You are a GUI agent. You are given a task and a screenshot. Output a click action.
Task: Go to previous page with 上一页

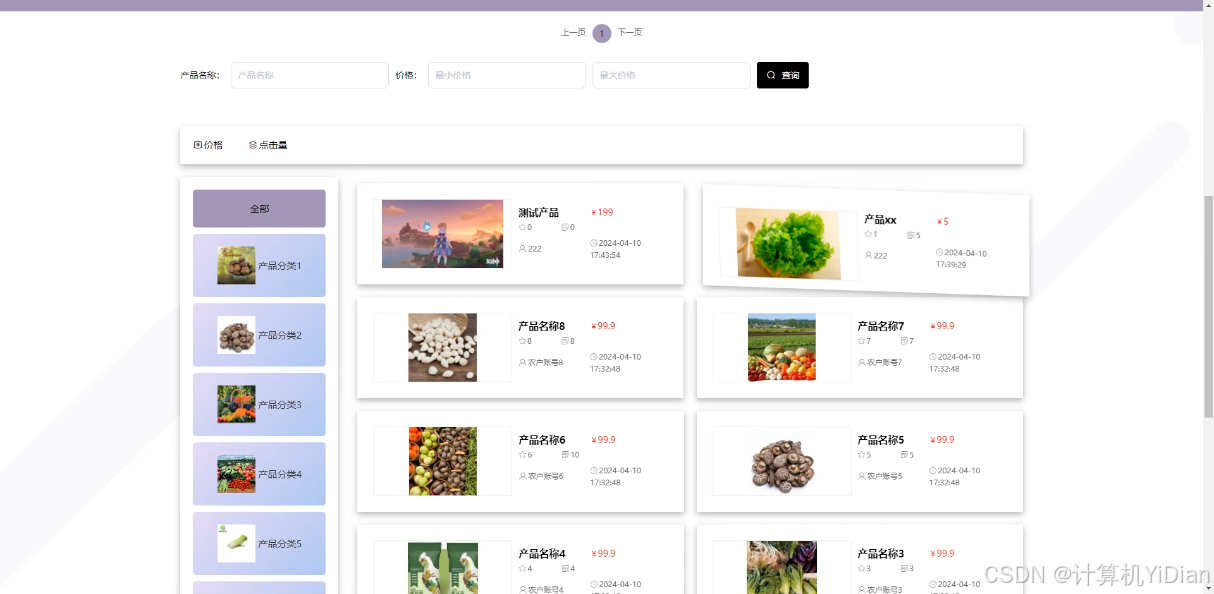pos(573,33)
